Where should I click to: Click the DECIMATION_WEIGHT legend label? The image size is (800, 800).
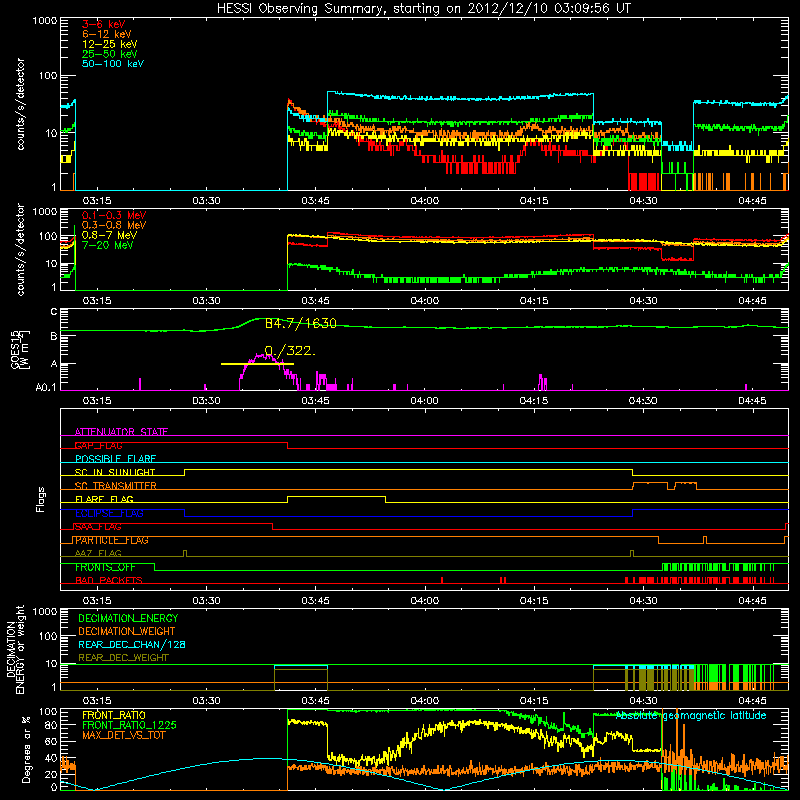(x=127, y=631)
